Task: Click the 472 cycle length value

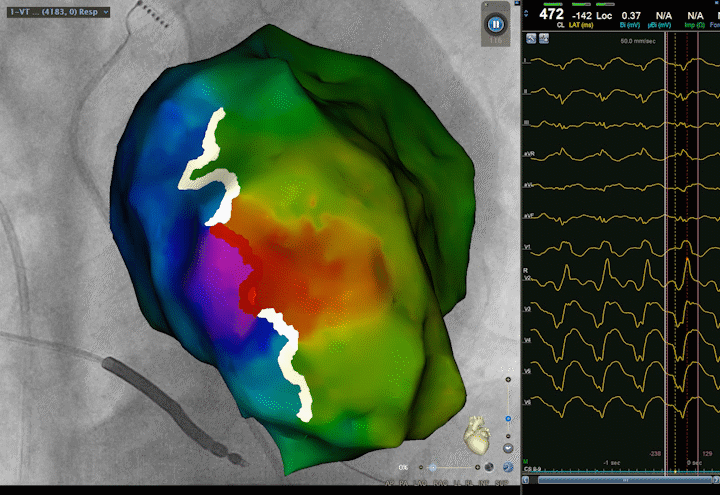Action: pyautogui.click(x=551, y=14)
